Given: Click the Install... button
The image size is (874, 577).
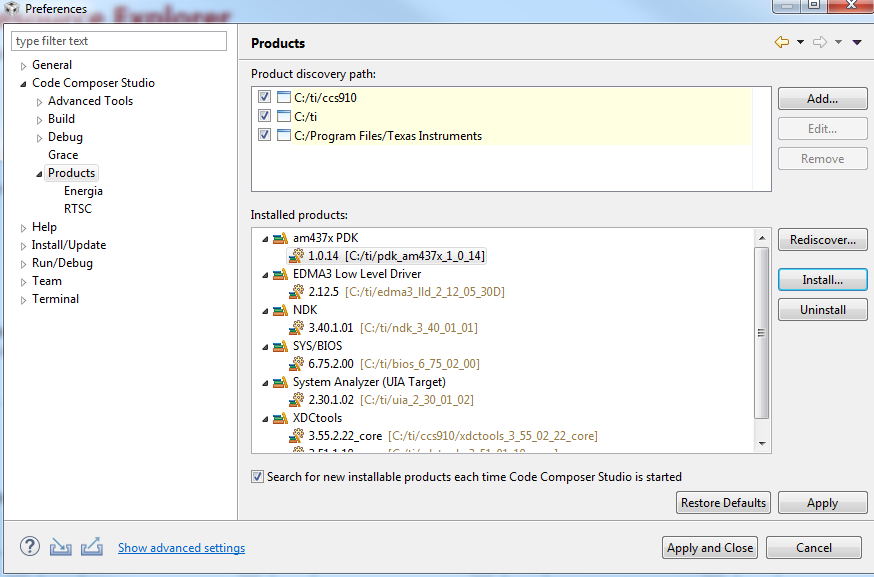Looking at the screenshot, I should 823,280.
